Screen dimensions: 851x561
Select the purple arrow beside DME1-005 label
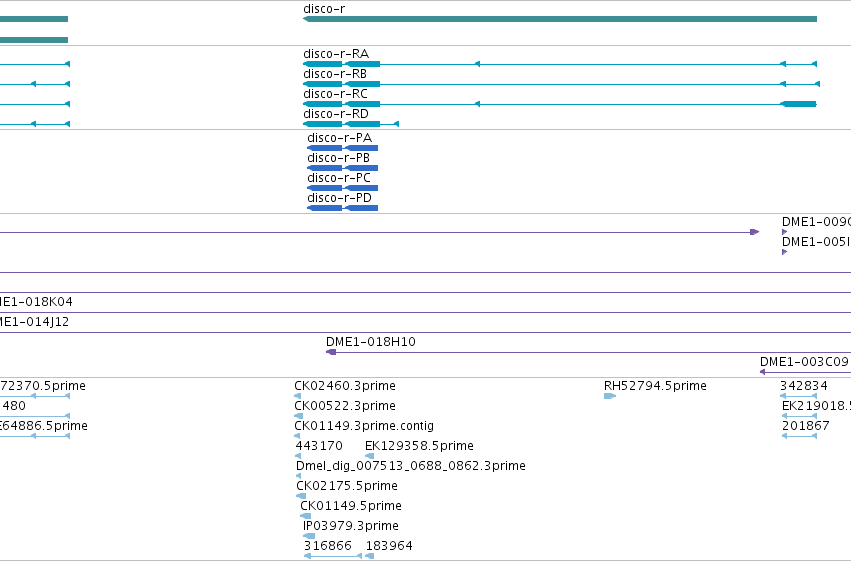point(784,252)
